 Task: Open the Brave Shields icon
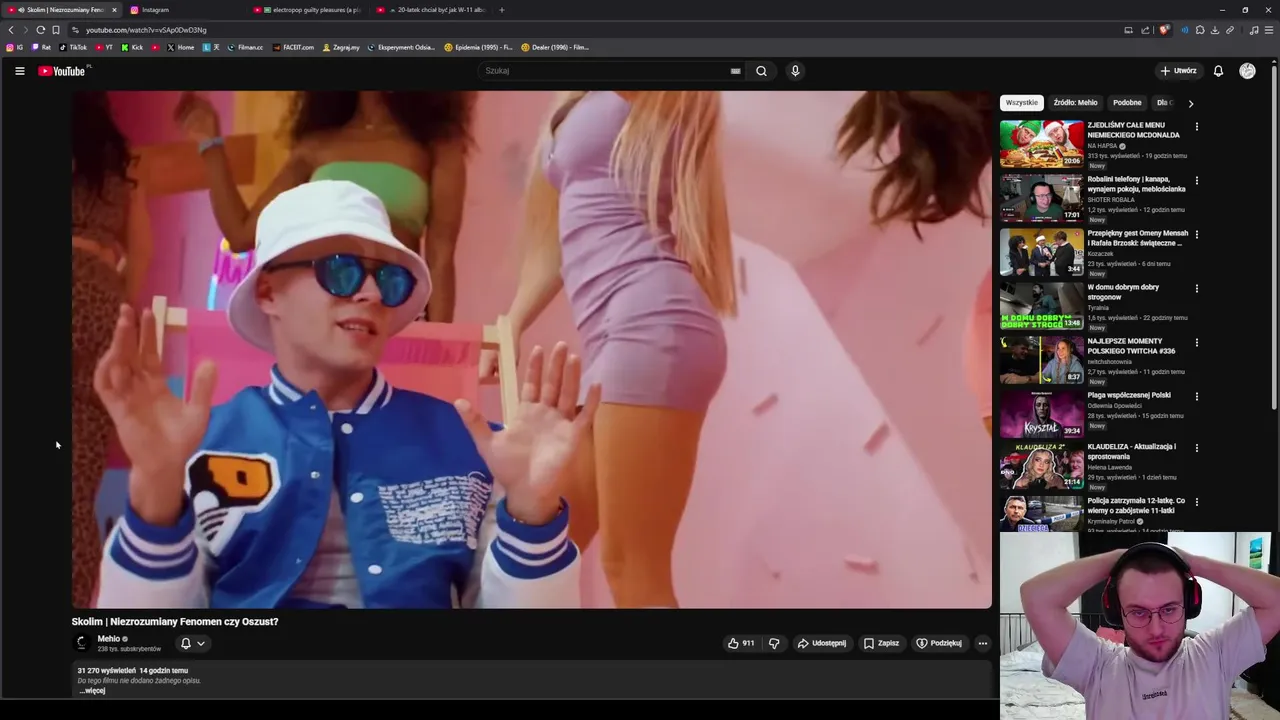[x=1164, y=30]
